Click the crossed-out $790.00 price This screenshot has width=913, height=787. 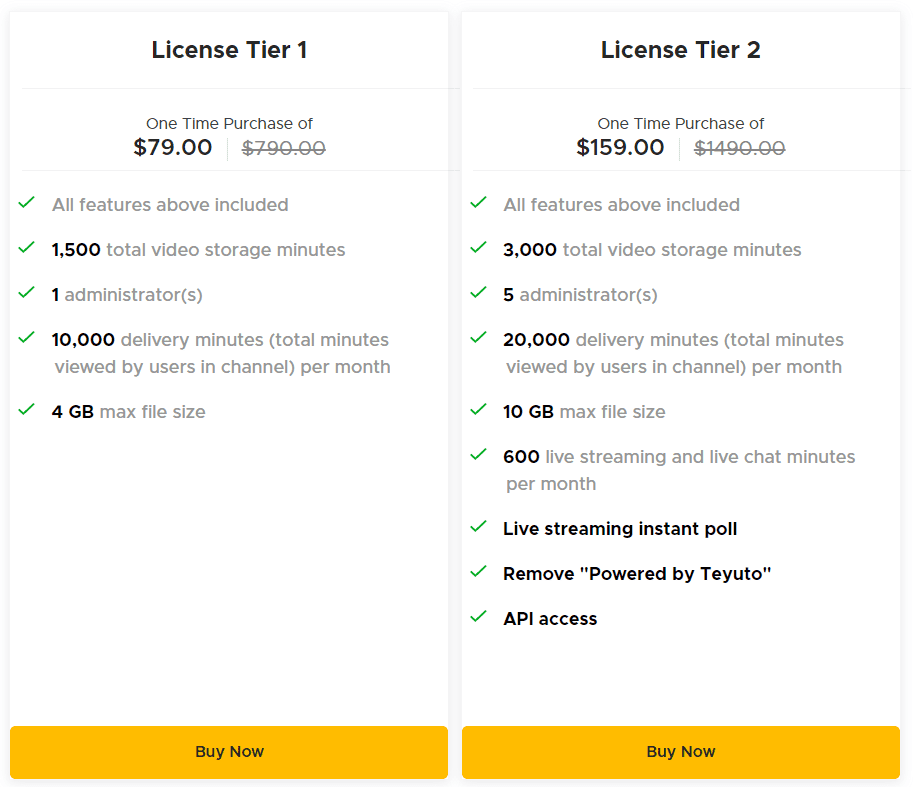tap(284, 149)
